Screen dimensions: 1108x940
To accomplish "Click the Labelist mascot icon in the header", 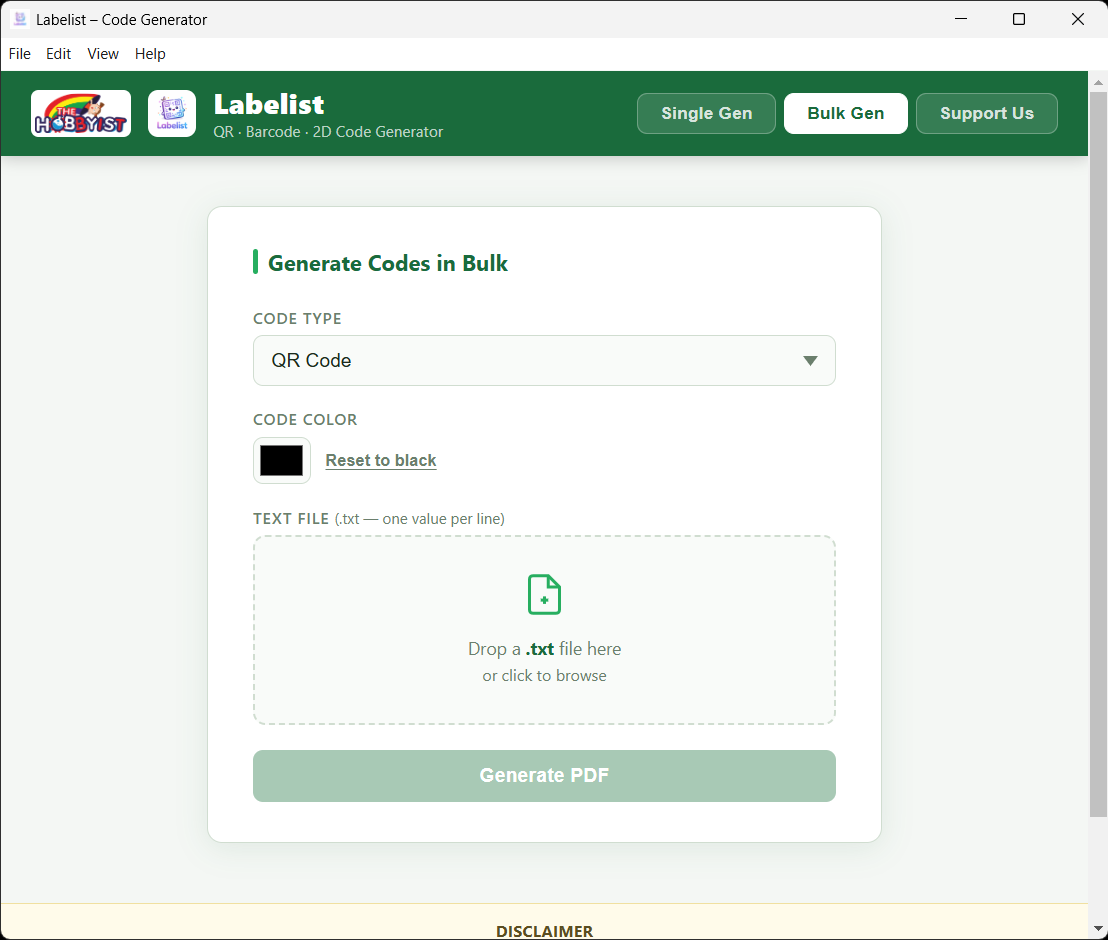I will tap(171, 113).
